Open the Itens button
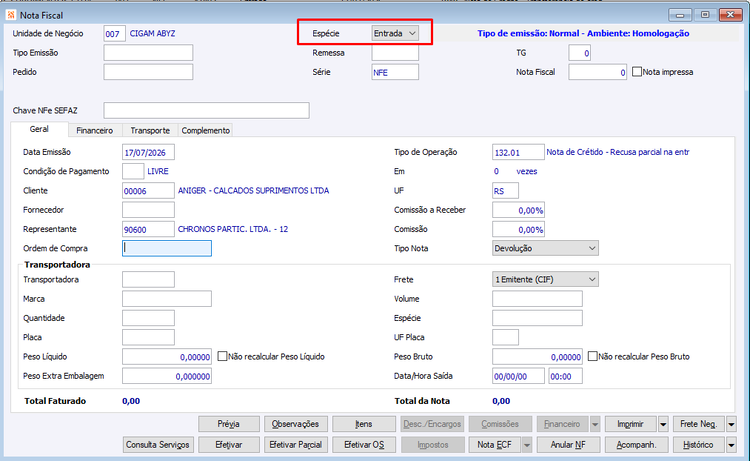This screenshot has width=750, height=461. coord(364,424)
